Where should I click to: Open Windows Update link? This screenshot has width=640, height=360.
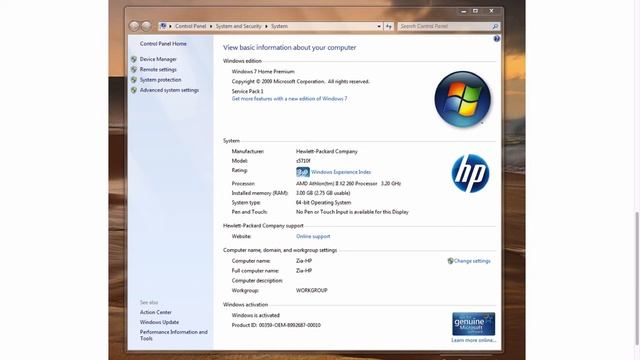159,322
